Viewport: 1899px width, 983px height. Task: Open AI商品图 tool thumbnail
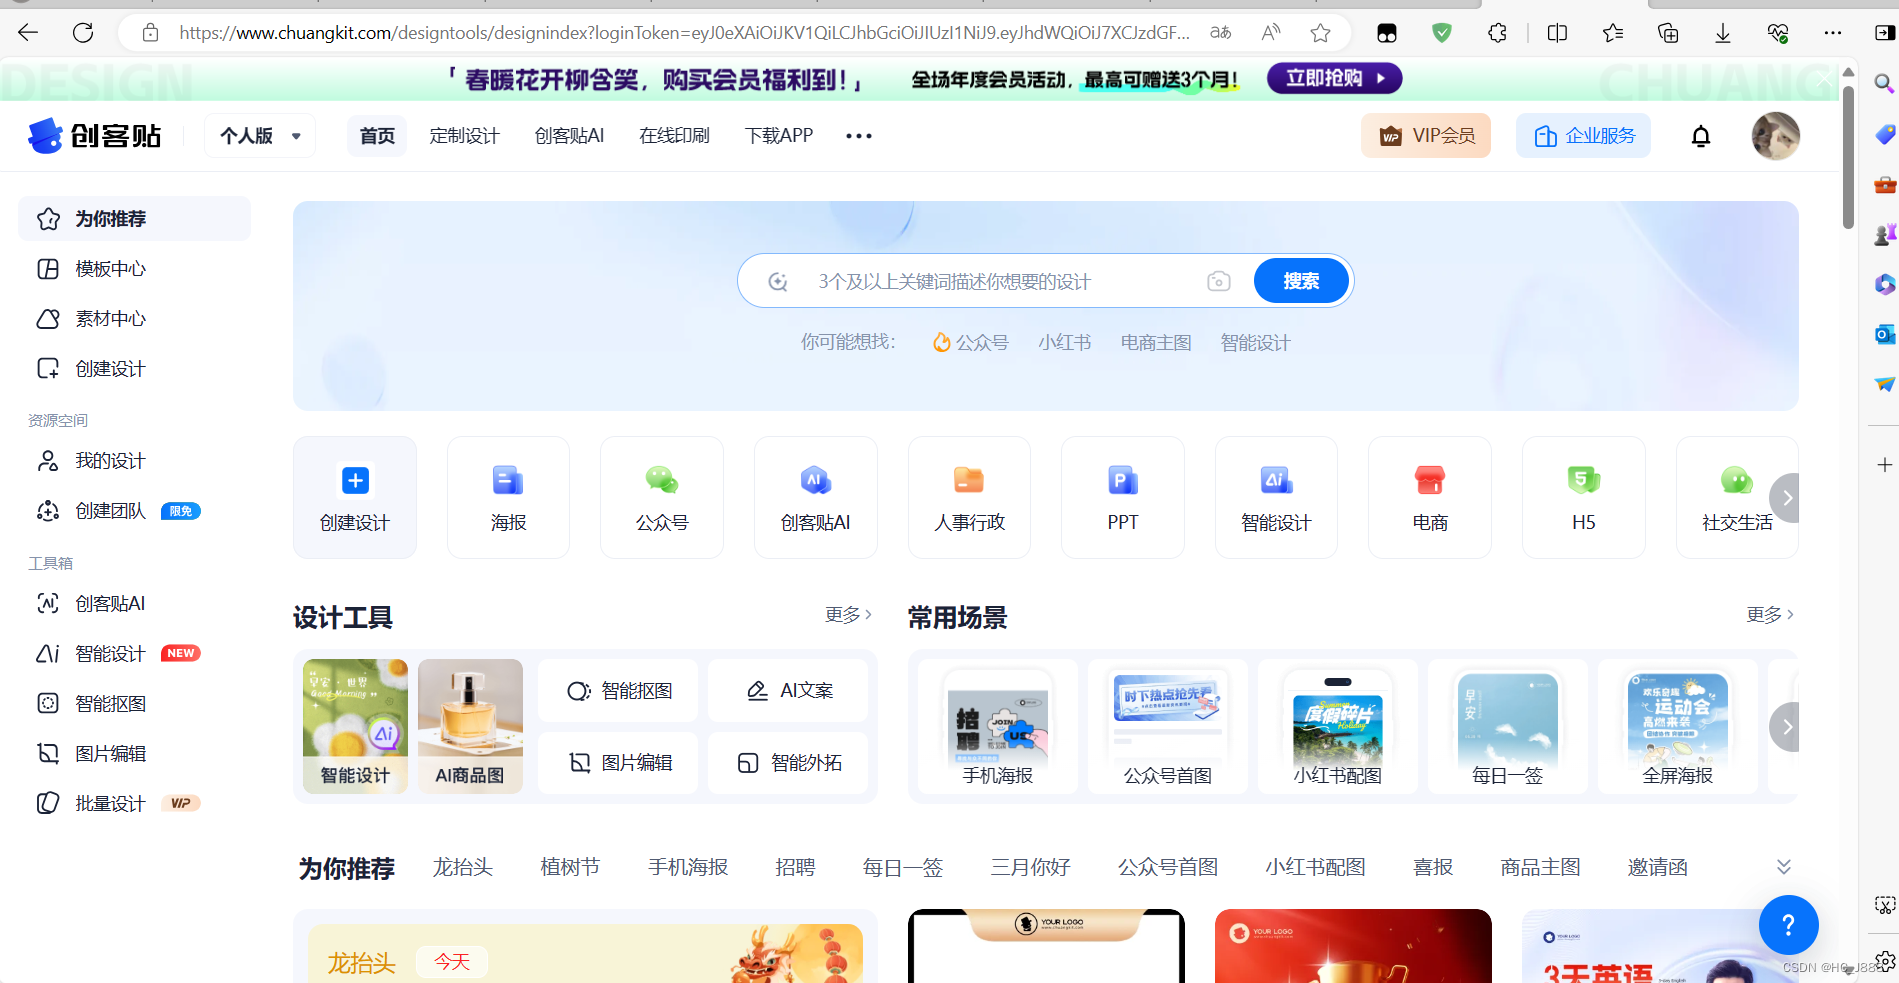(x=470, y=727)
